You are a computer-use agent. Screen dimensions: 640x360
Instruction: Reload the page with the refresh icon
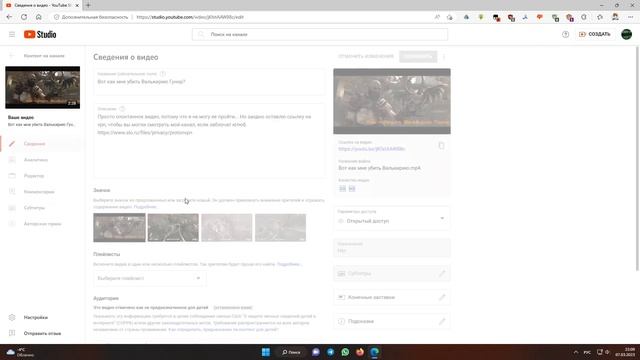click(24, 17)
